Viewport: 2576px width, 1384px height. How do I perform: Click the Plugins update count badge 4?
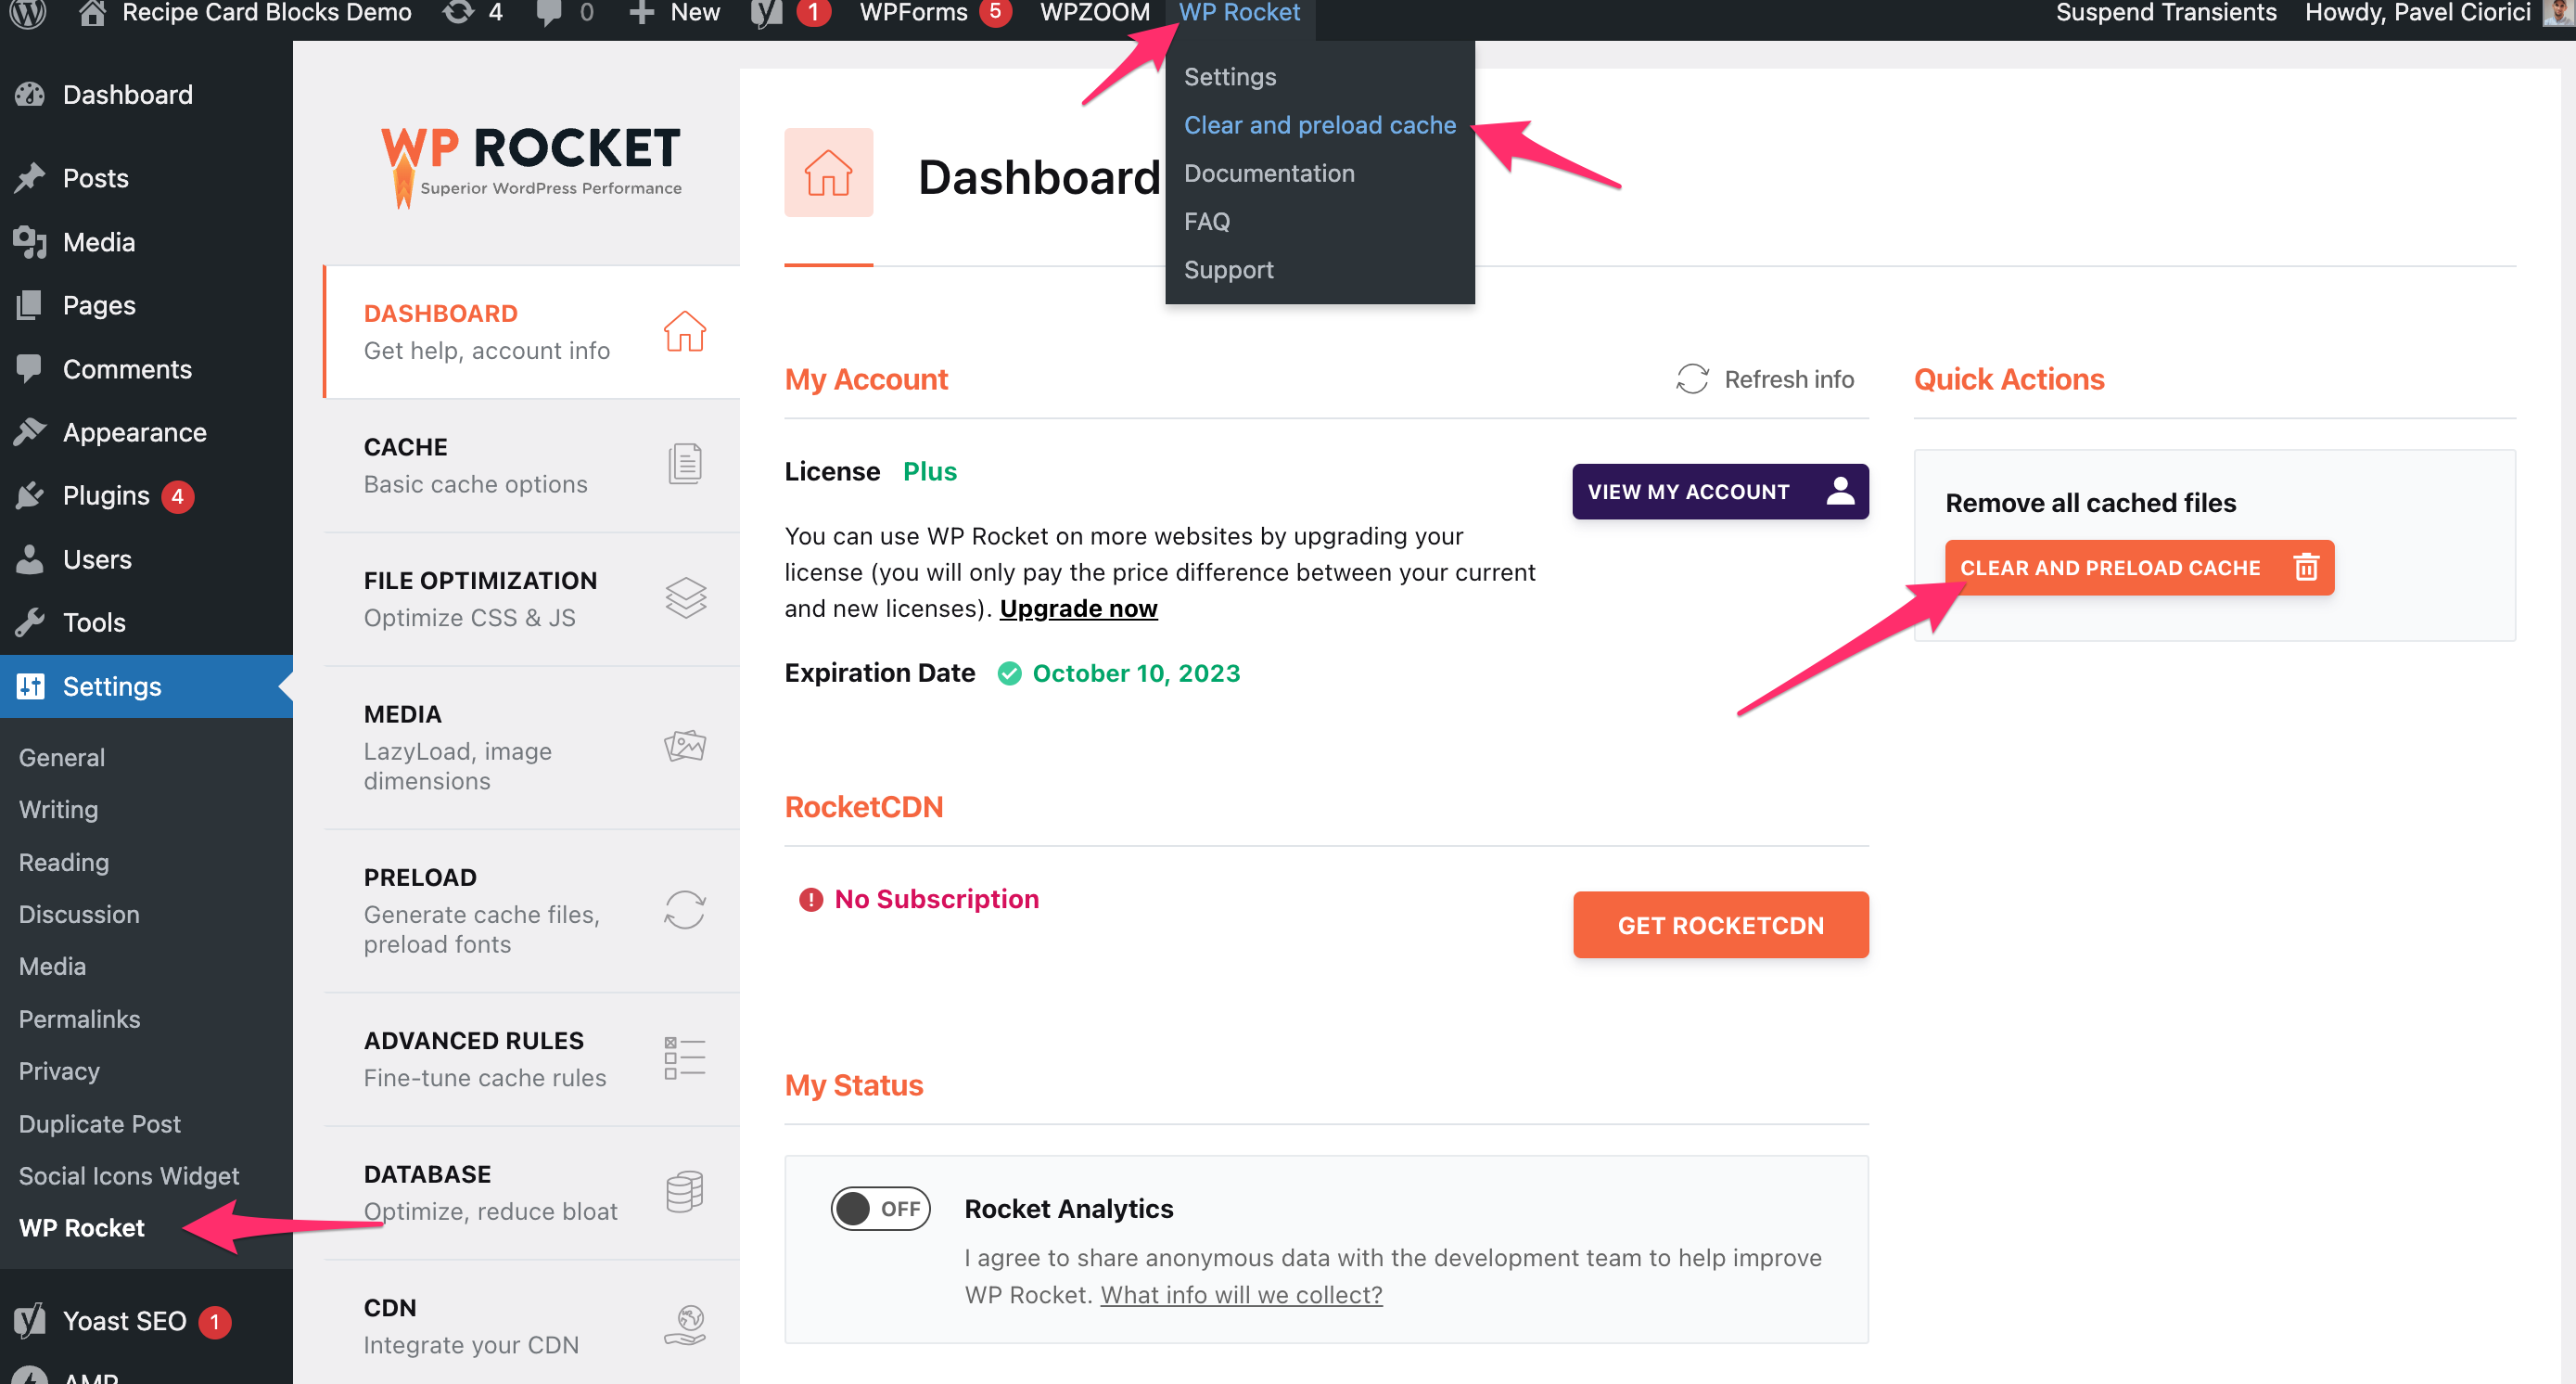pos(177,495)
